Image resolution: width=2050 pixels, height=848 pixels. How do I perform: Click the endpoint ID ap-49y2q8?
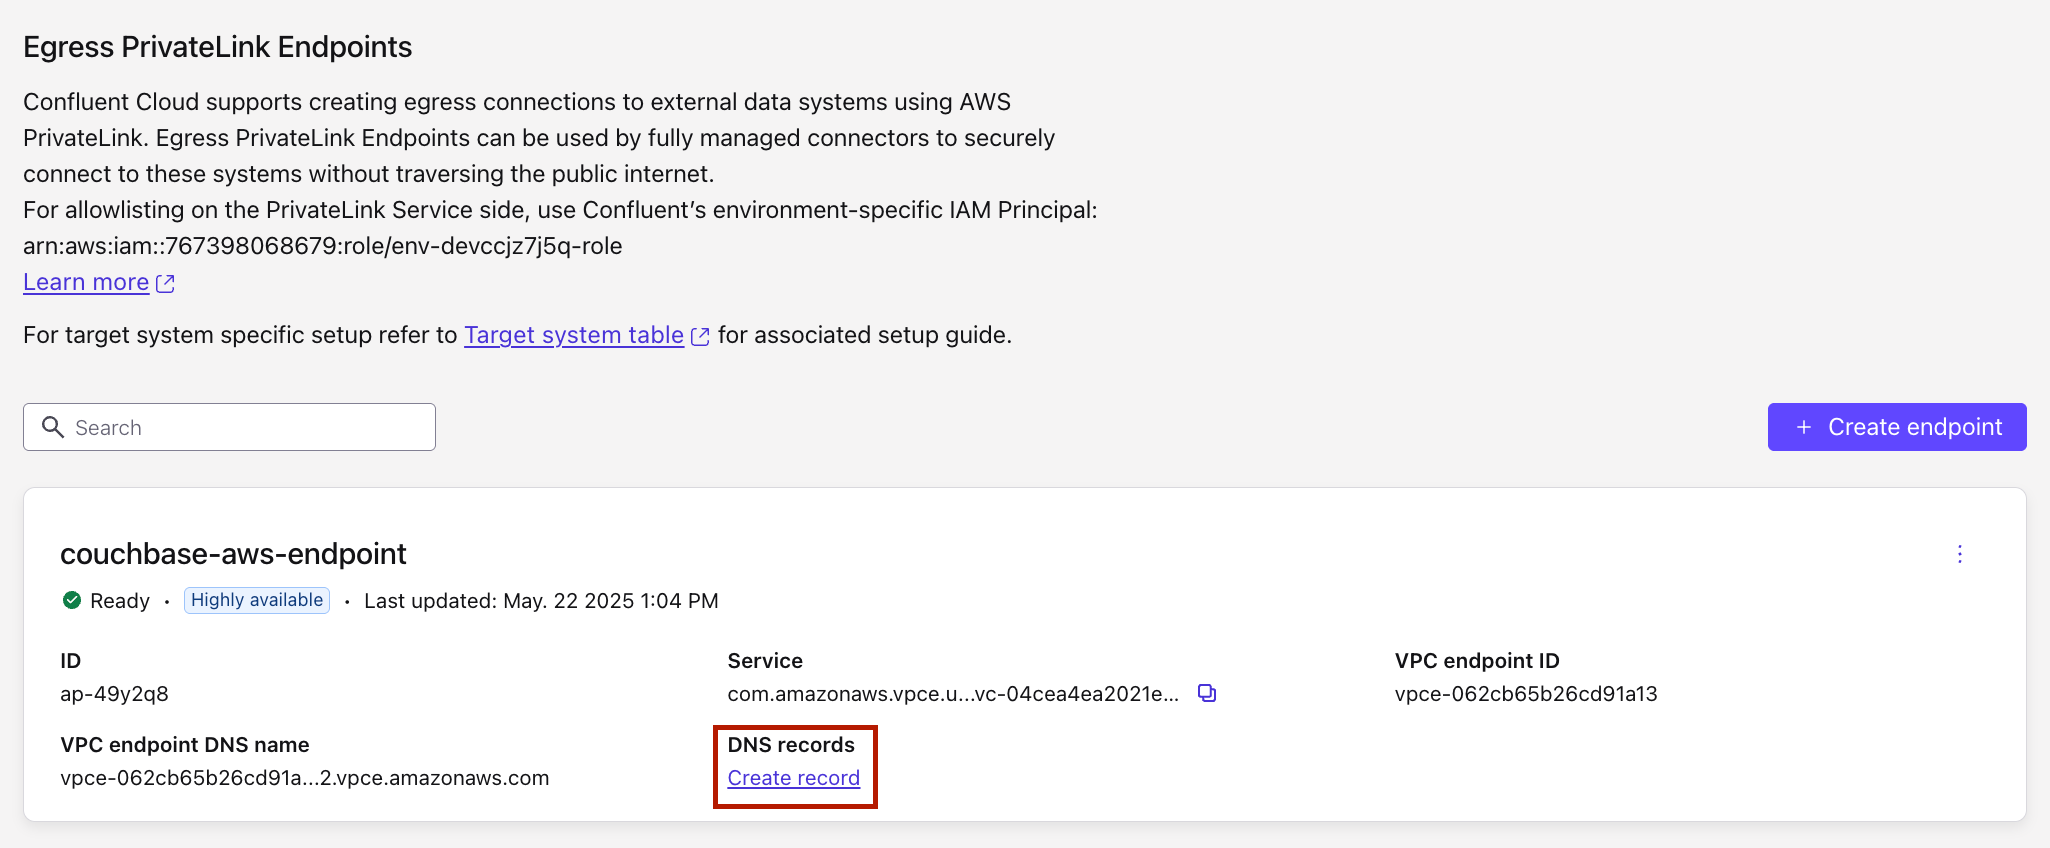click(114, 694)
